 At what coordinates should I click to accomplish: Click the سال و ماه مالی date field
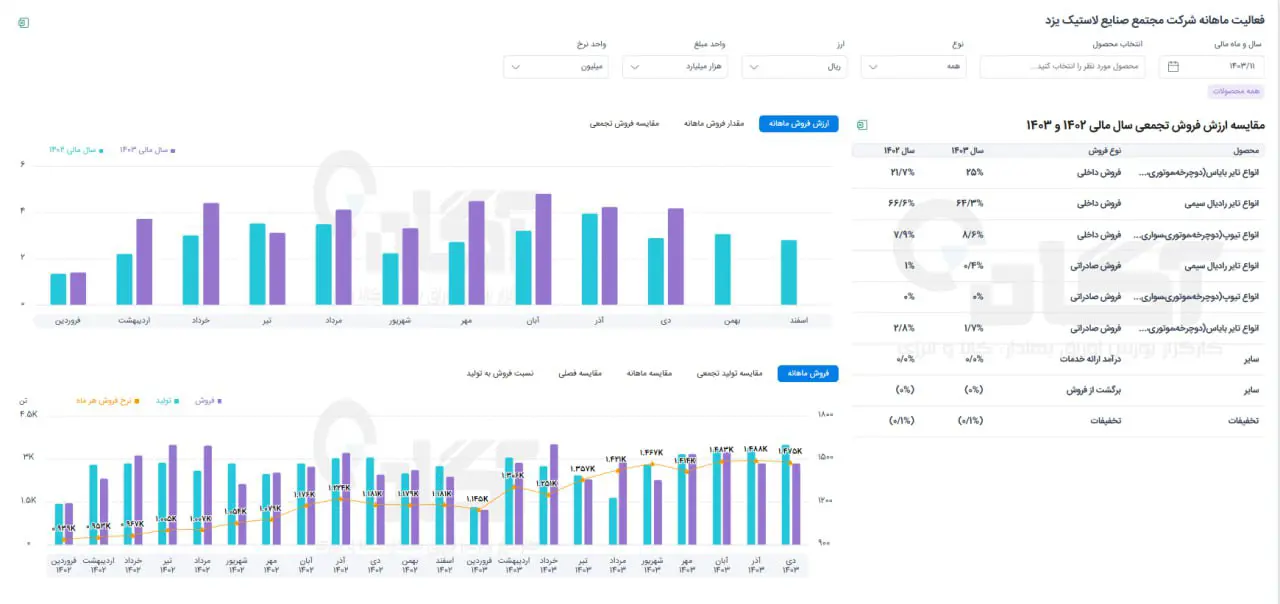coord(1211,67)
